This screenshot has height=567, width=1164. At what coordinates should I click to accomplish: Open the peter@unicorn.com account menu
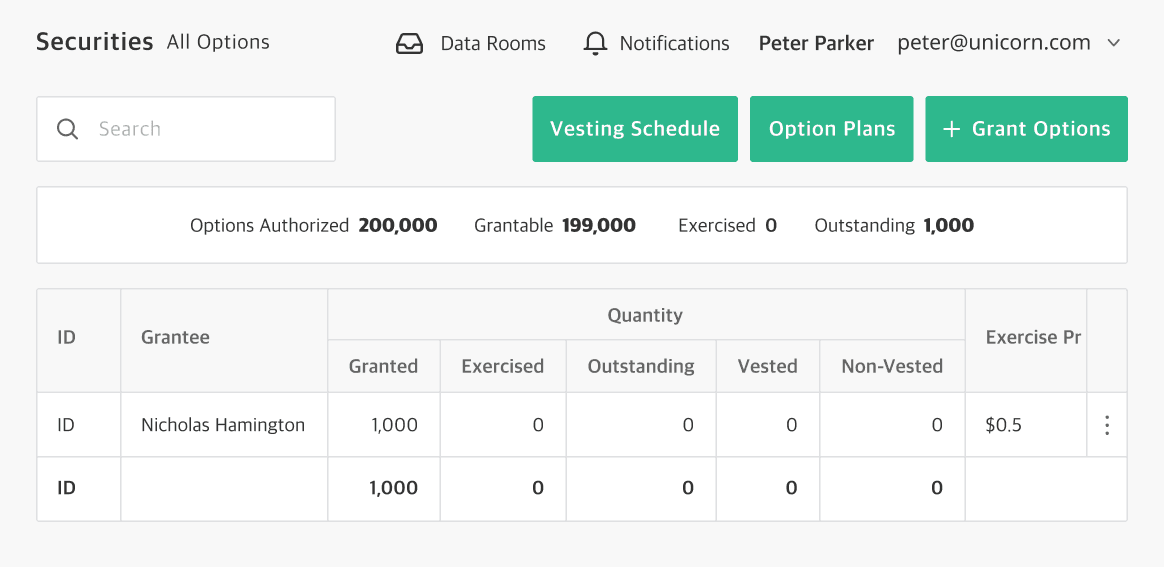993,43
